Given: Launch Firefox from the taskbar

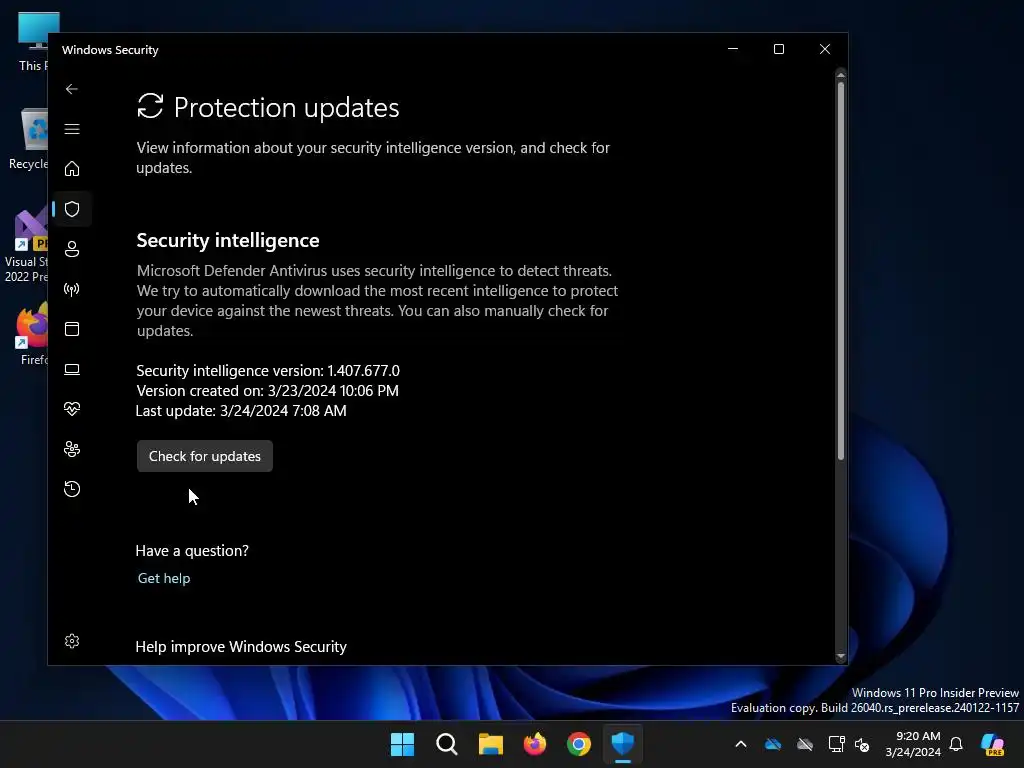Looking at the screenshot, I should click(x=535, y=744).
